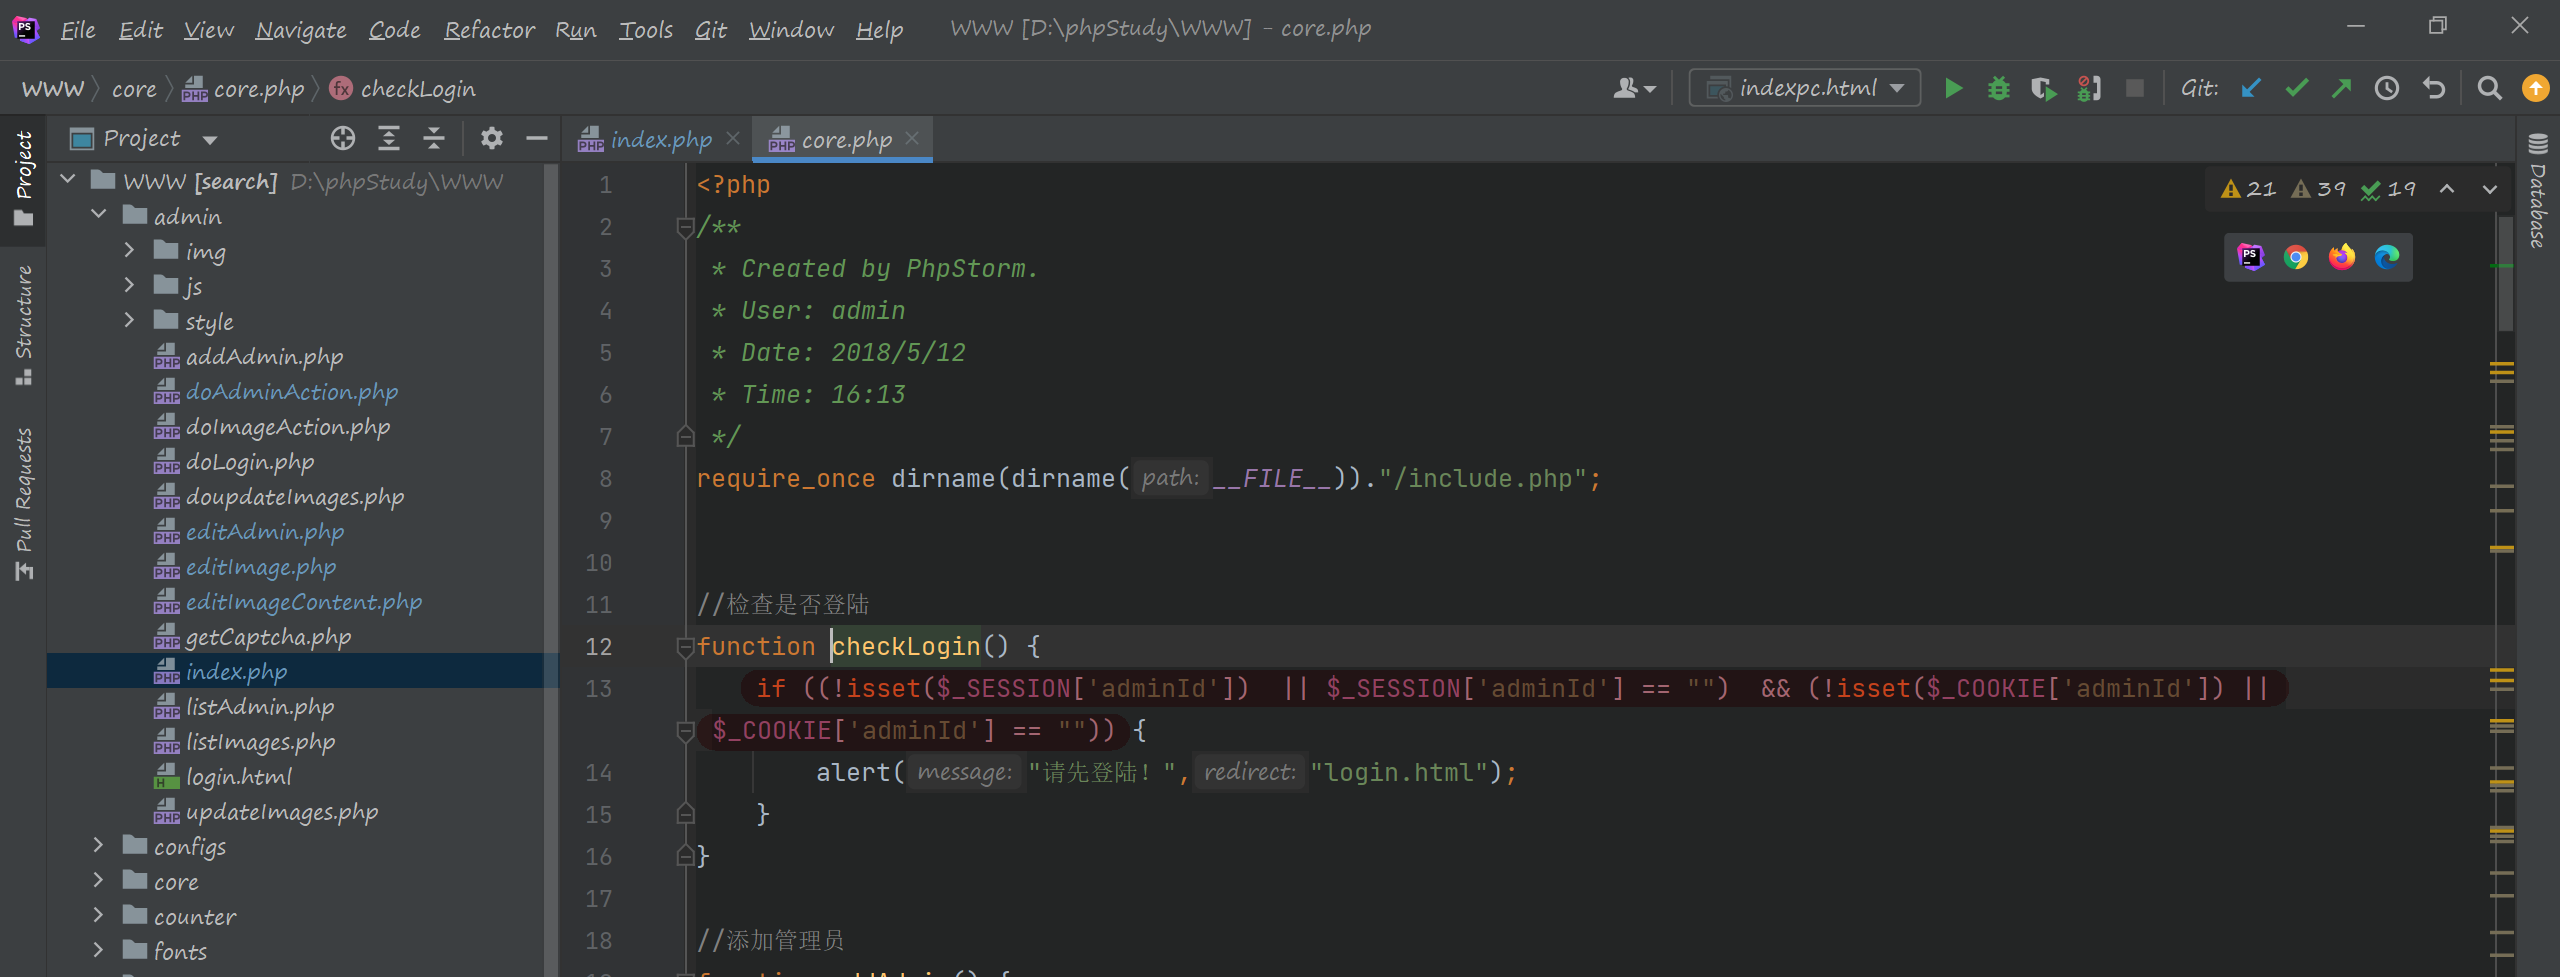Viewport: 2560px width, 977px height.
Task: Hide the Project tool window
Action: click(x=537, y=138)
